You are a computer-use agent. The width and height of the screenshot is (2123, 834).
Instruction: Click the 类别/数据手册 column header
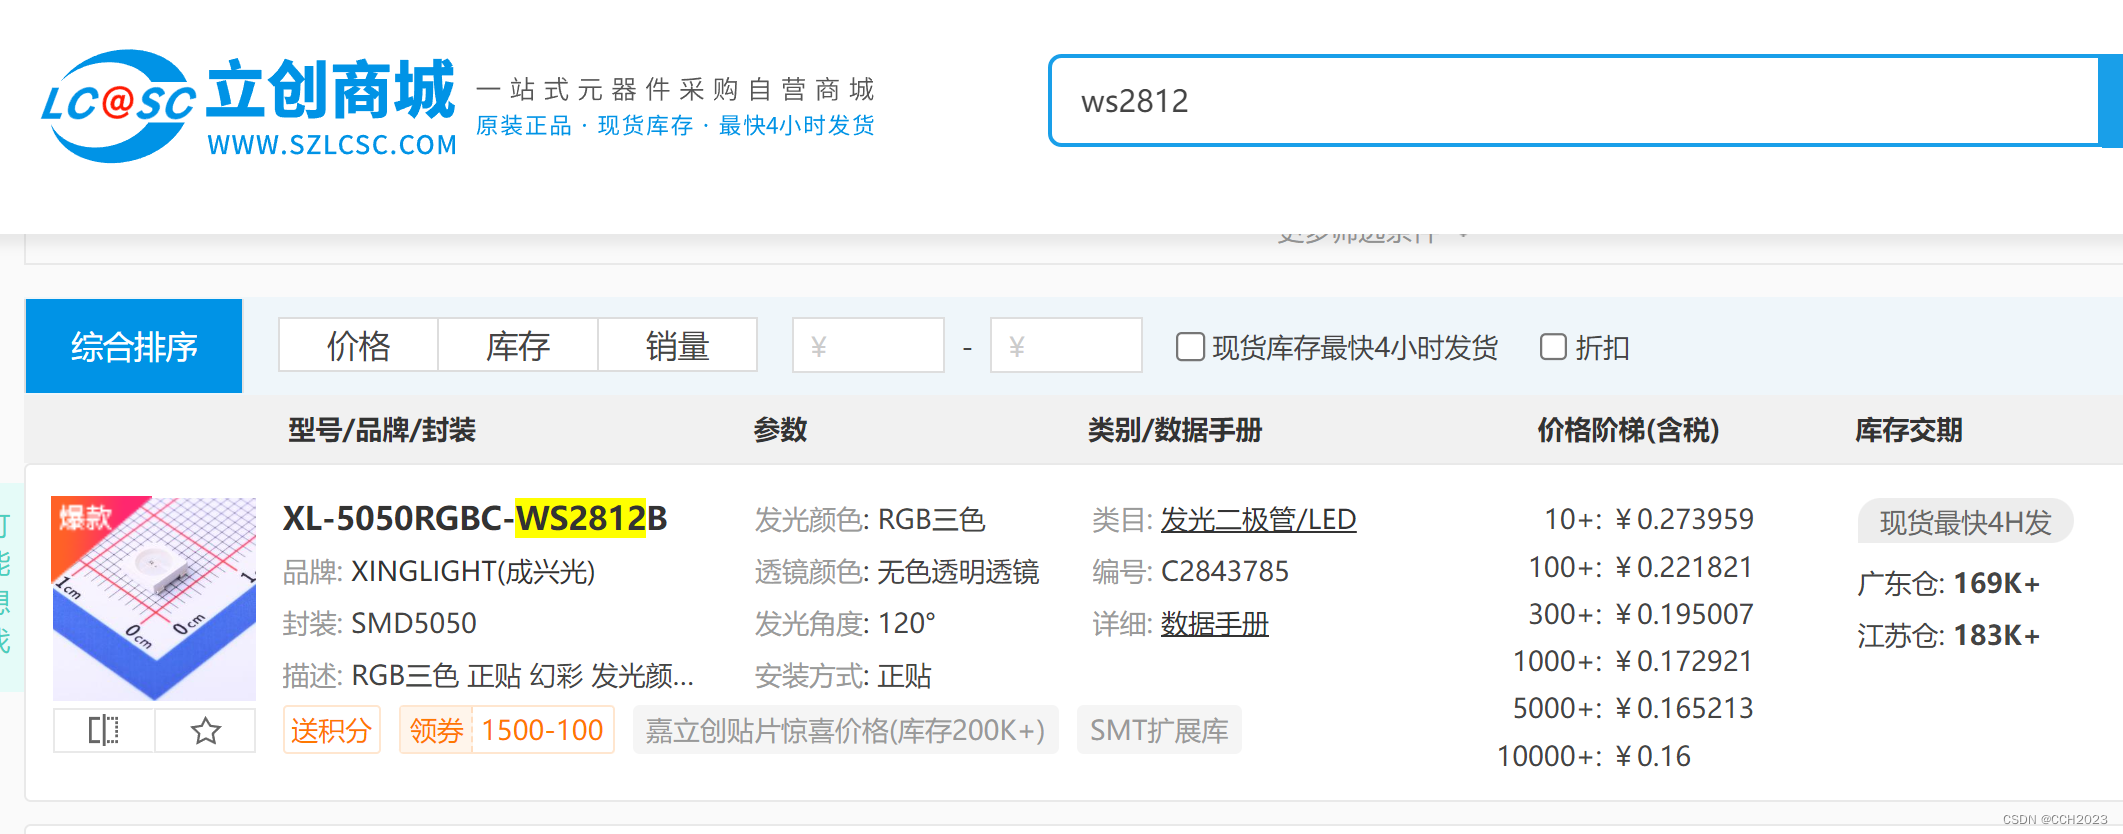click(1175, 430)
